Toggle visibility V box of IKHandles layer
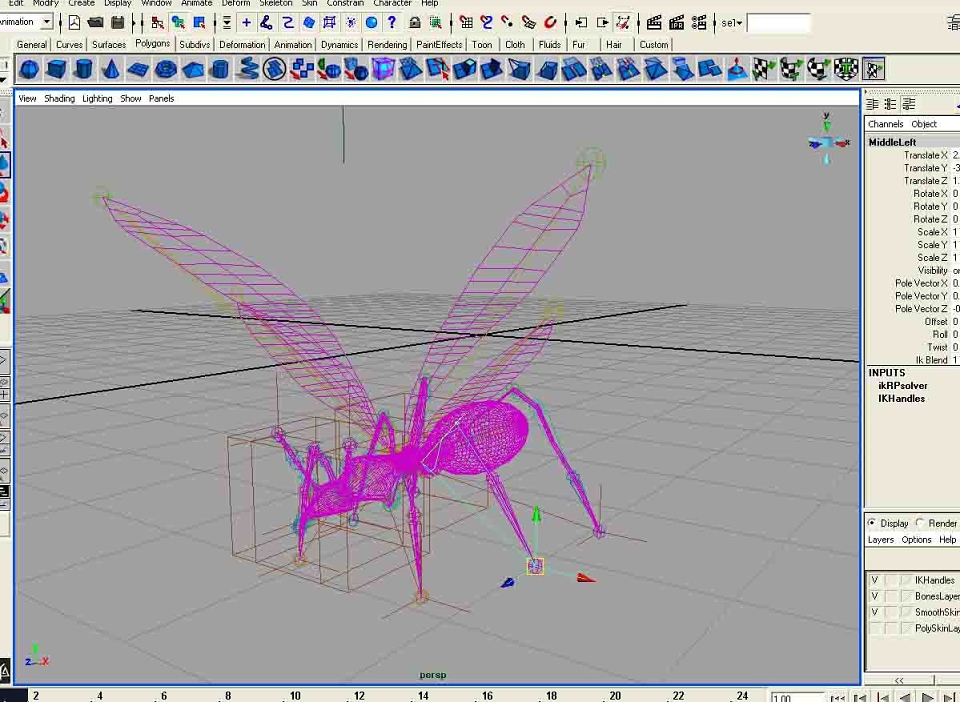Viewport: 960px width, 702px height. (875, 580)
